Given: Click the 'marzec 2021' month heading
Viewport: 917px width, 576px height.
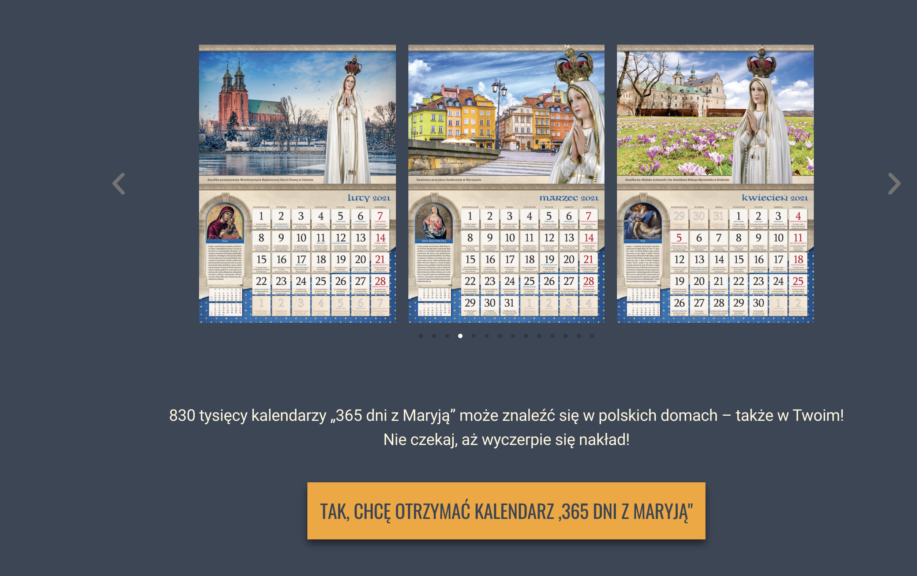Looking at the screenshot, I should [569, 198].
